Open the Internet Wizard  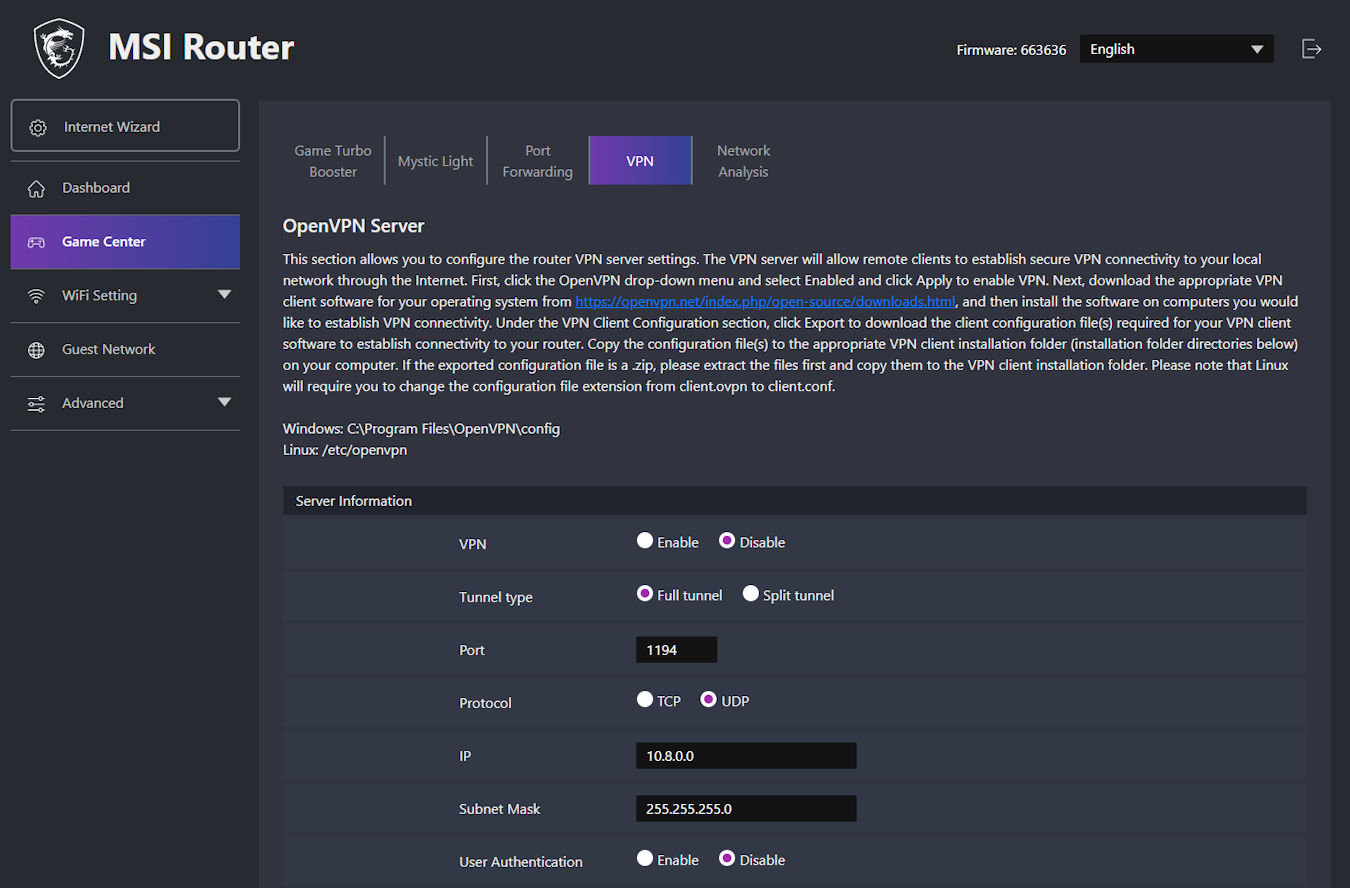pos(125,127)
